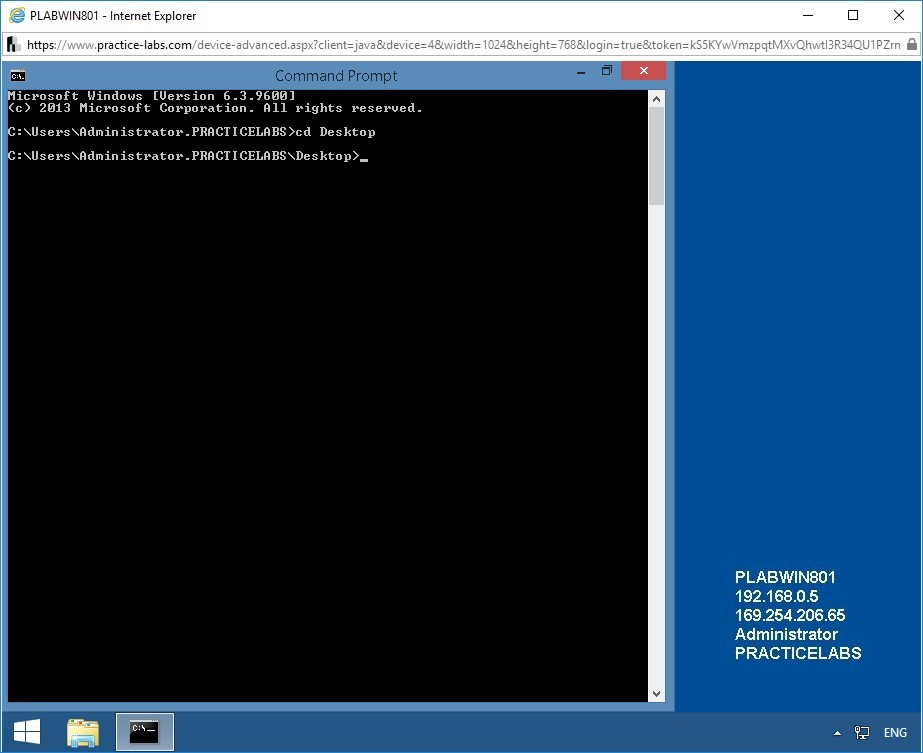Click the Windows Start button
The image size is (923, 753).
(26, 732)
